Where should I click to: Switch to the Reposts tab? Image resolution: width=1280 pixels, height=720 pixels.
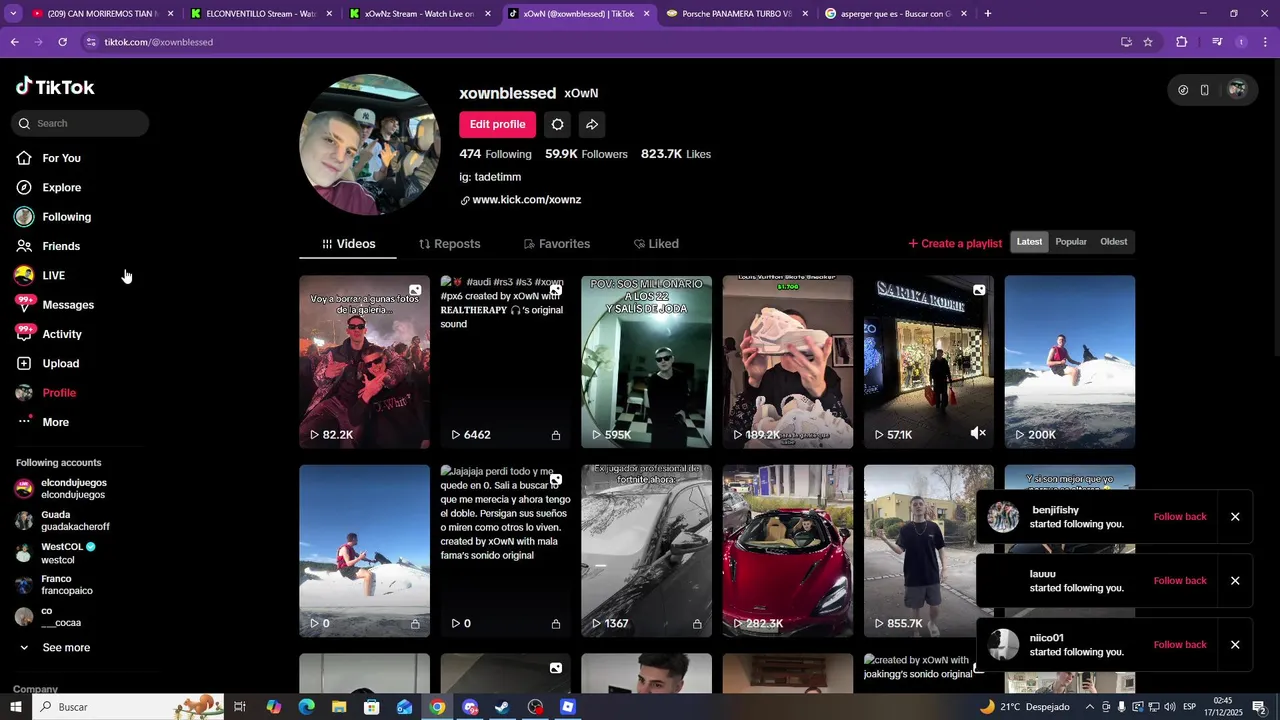pyautogui.click(x=449, y=244)
